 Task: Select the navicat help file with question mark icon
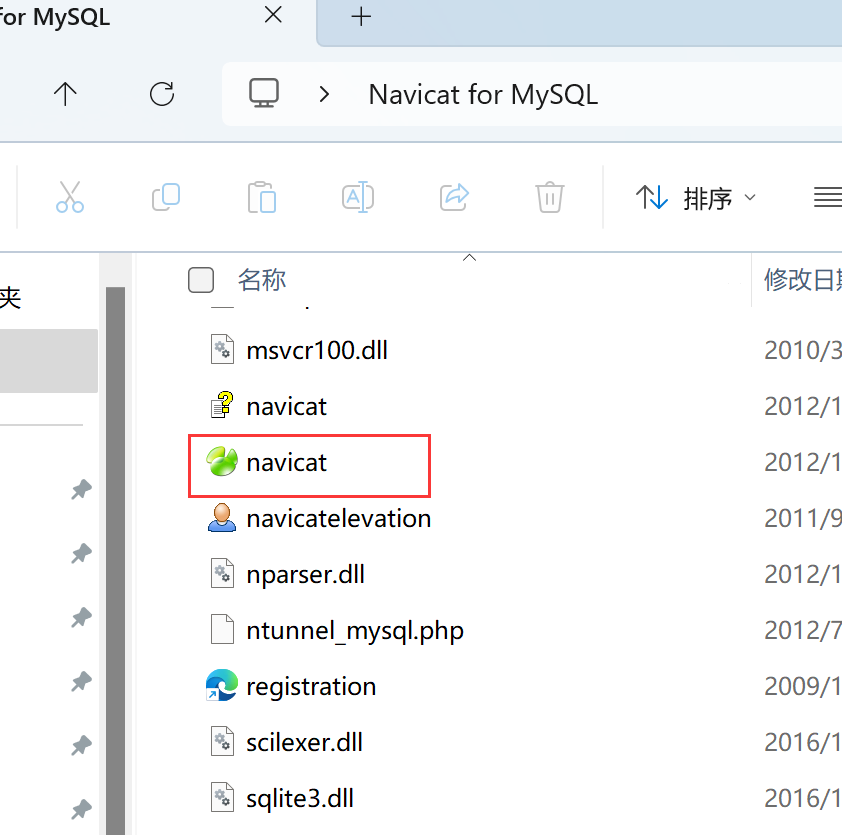click(222, 405)
